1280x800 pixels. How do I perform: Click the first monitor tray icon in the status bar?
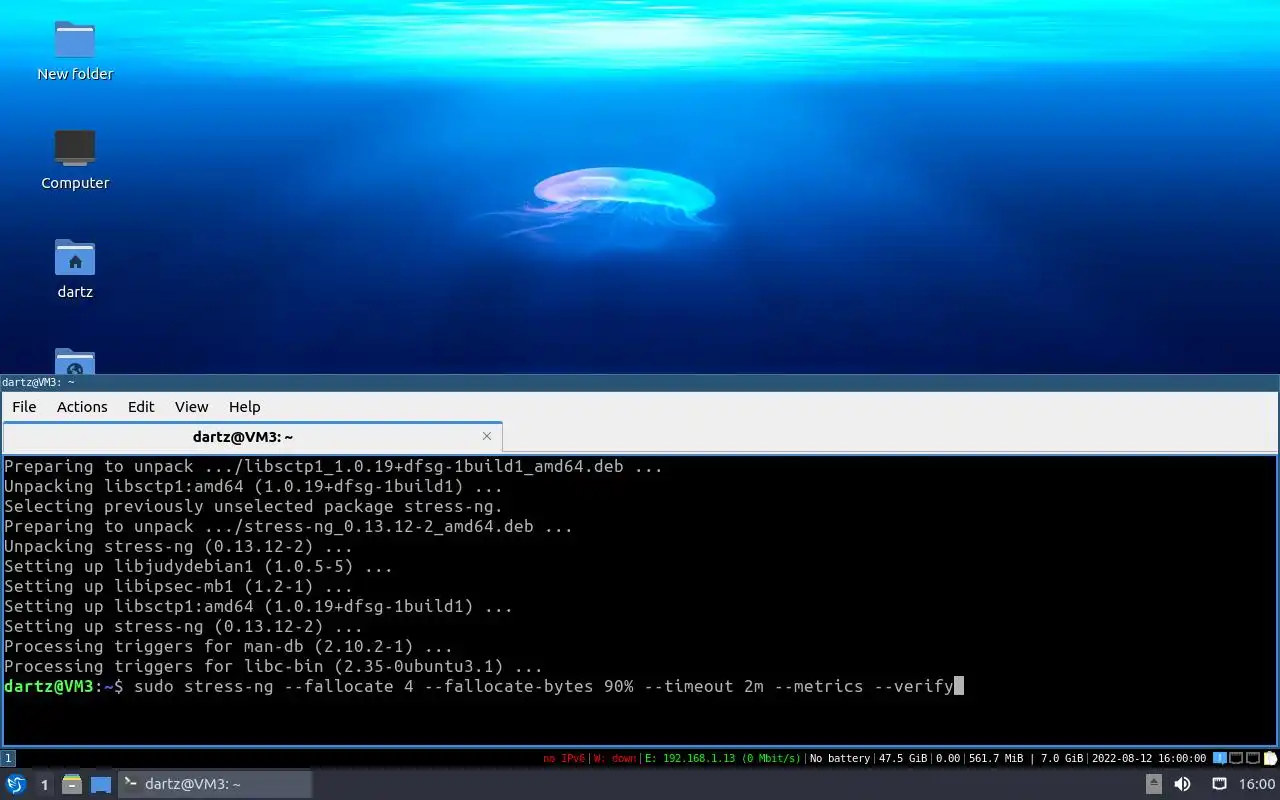coord(1236,758)
